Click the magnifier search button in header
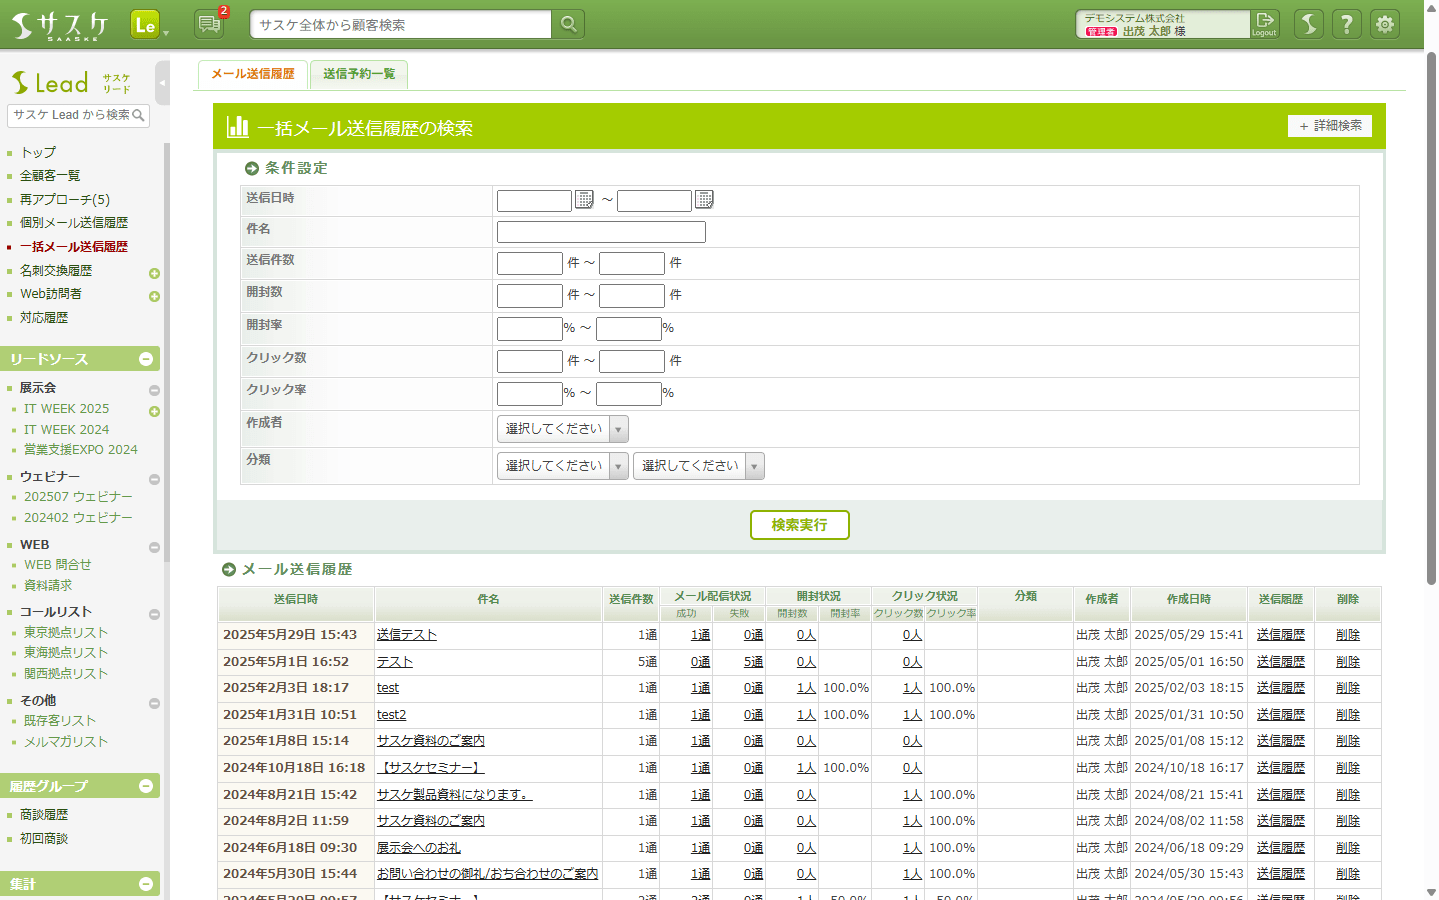This screenshot has height=900, width=1439. coord(568,24)
